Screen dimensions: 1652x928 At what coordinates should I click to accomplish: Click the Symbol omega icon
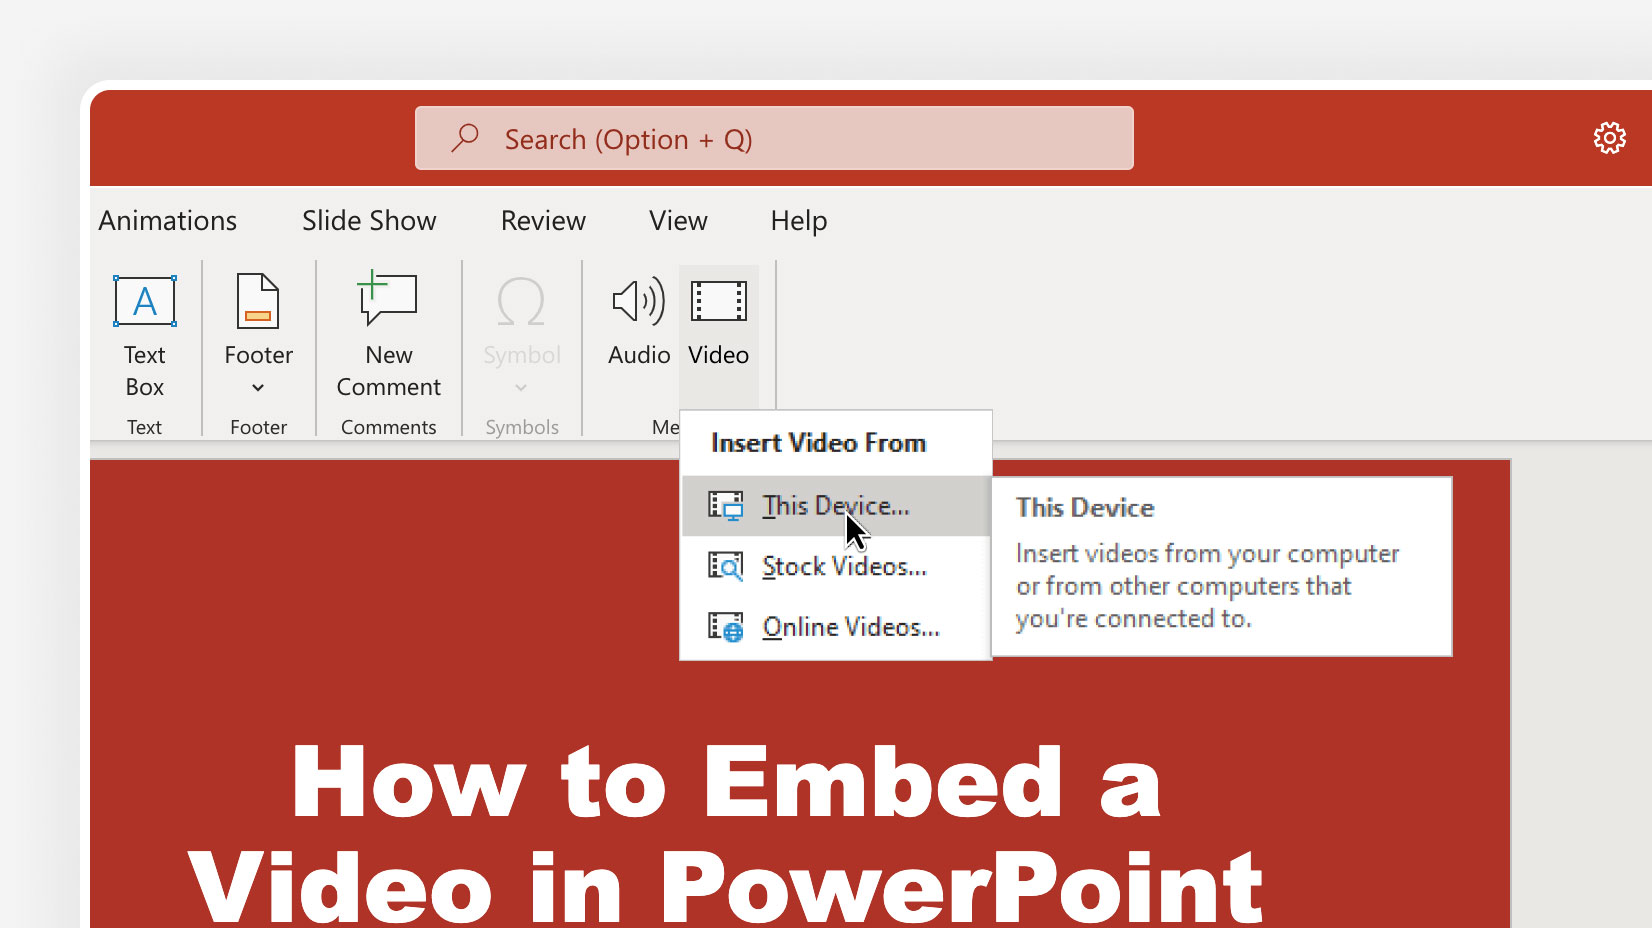[521, 301]
